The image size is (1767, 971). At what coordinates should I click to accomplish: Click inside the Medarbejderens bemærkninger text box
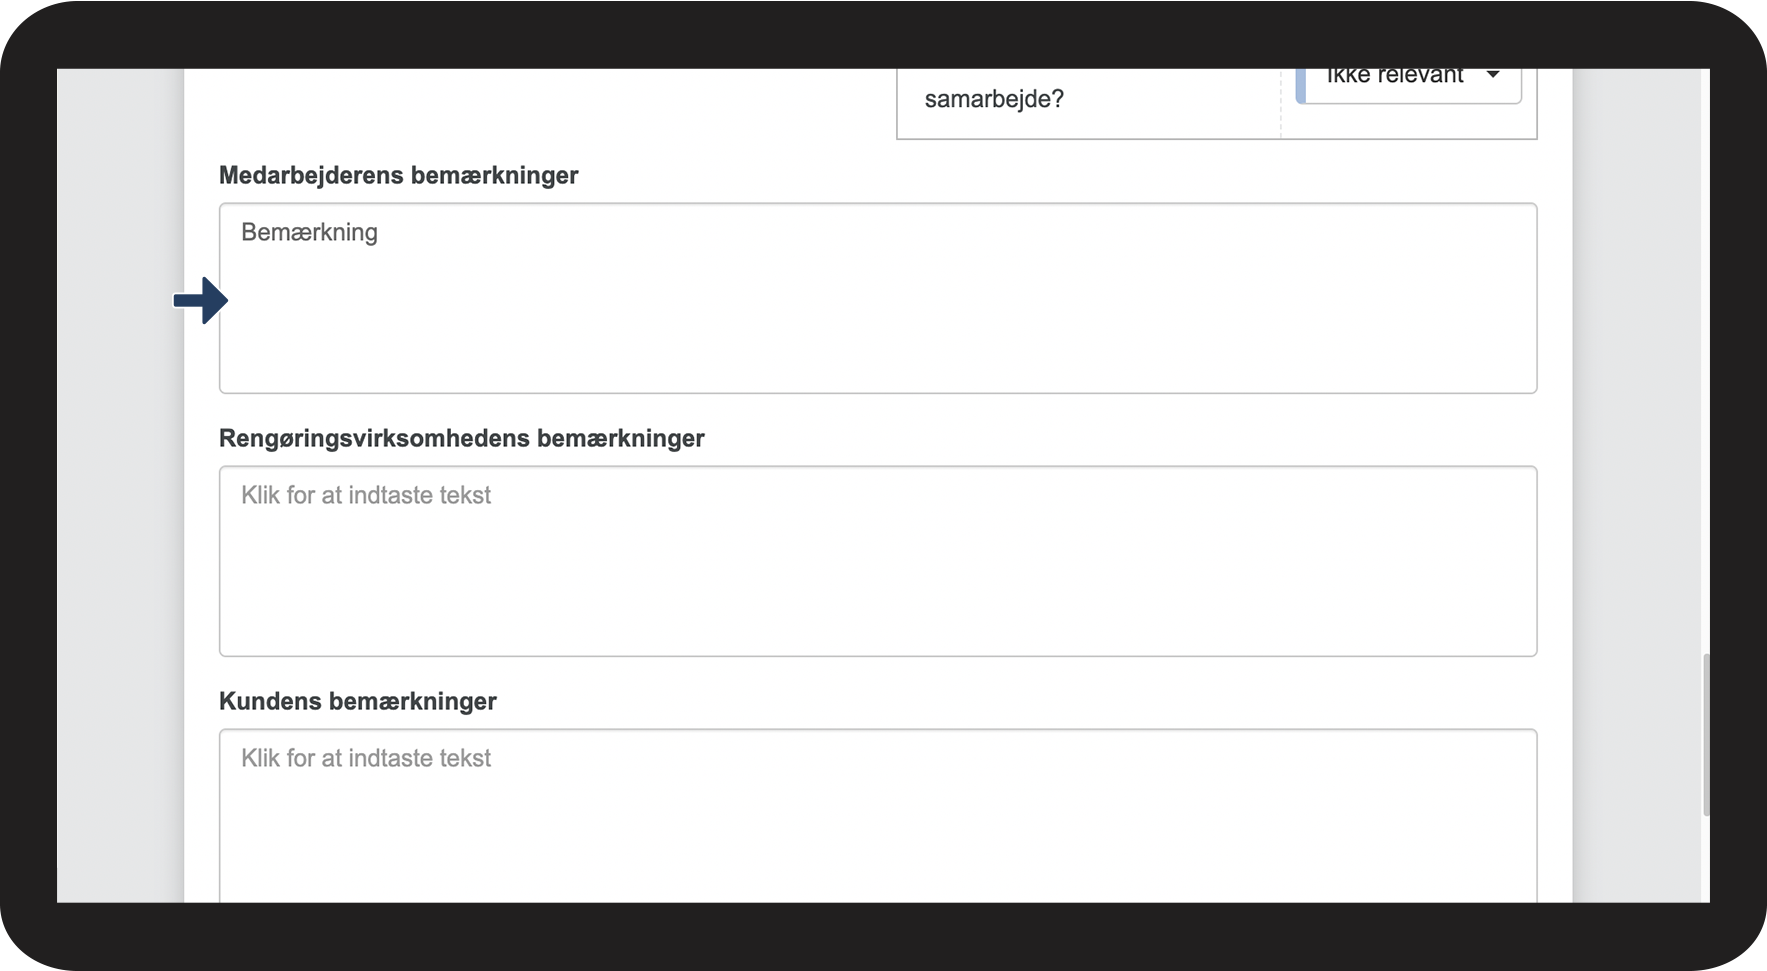(877, 310)
